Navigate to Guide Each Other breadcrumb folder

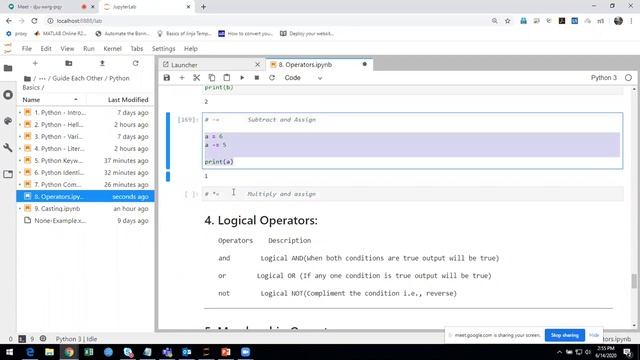(x=77, y=78)
